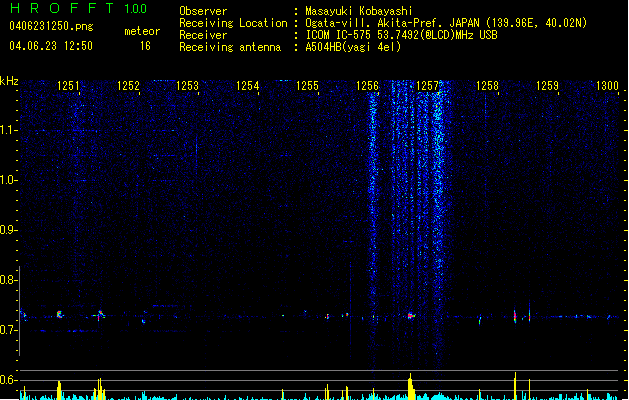Click the kHz axis unit label
This screenshot has width=629, height=400.
(x=9, y=81)
